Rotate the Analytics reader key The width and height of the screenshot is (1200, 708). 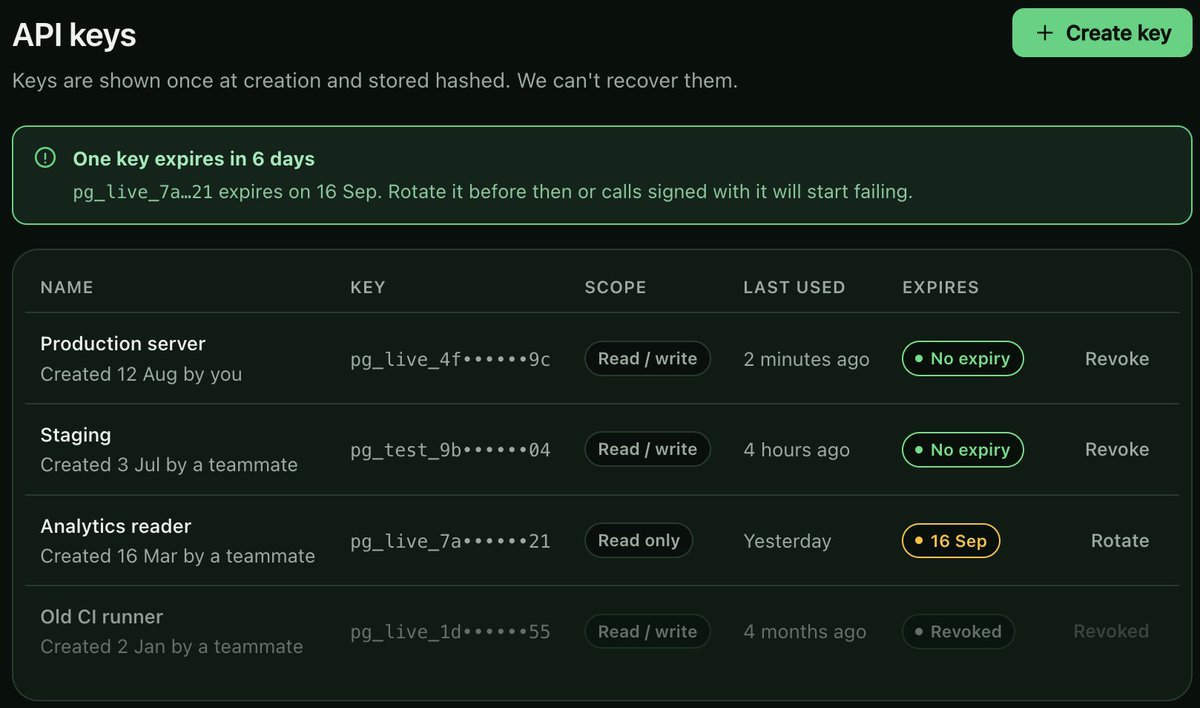pyautogui.click(x=1120, y=541)
